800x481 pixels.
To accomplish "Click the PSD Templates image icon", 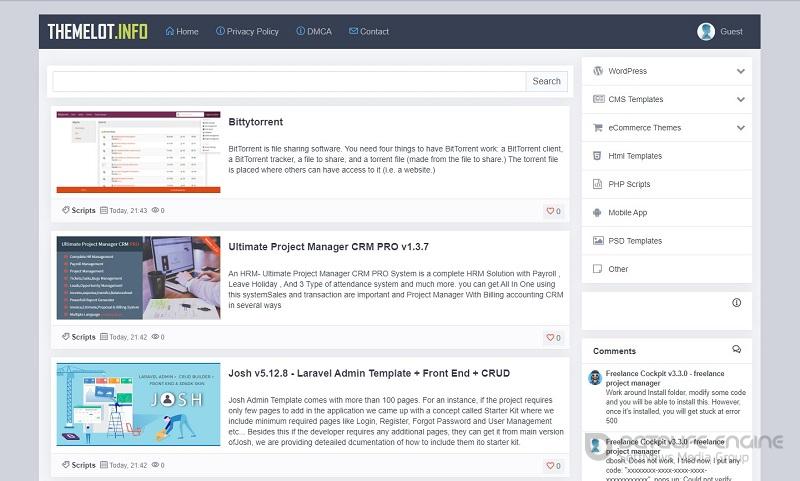I will click(598, 240).
